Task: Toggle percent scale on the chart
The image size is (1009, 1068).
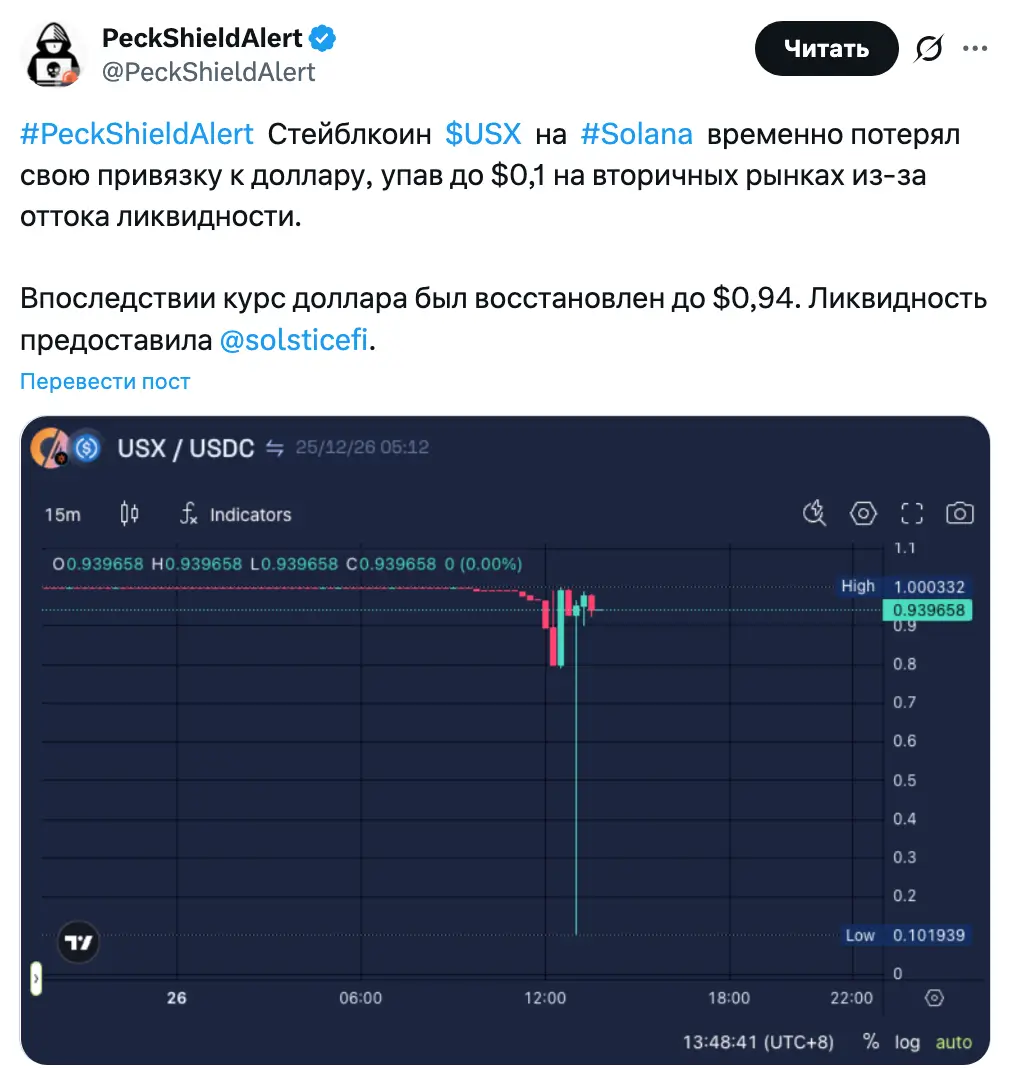Action: [x=871, y=1041]
